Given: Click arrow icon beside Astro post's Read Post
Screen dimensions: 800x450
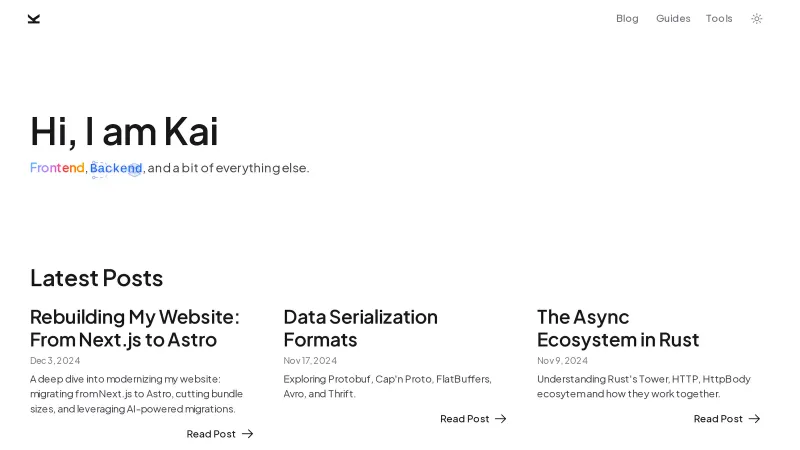Looking at the screenshot, I should pyautogui.click(x=248, y=434).
